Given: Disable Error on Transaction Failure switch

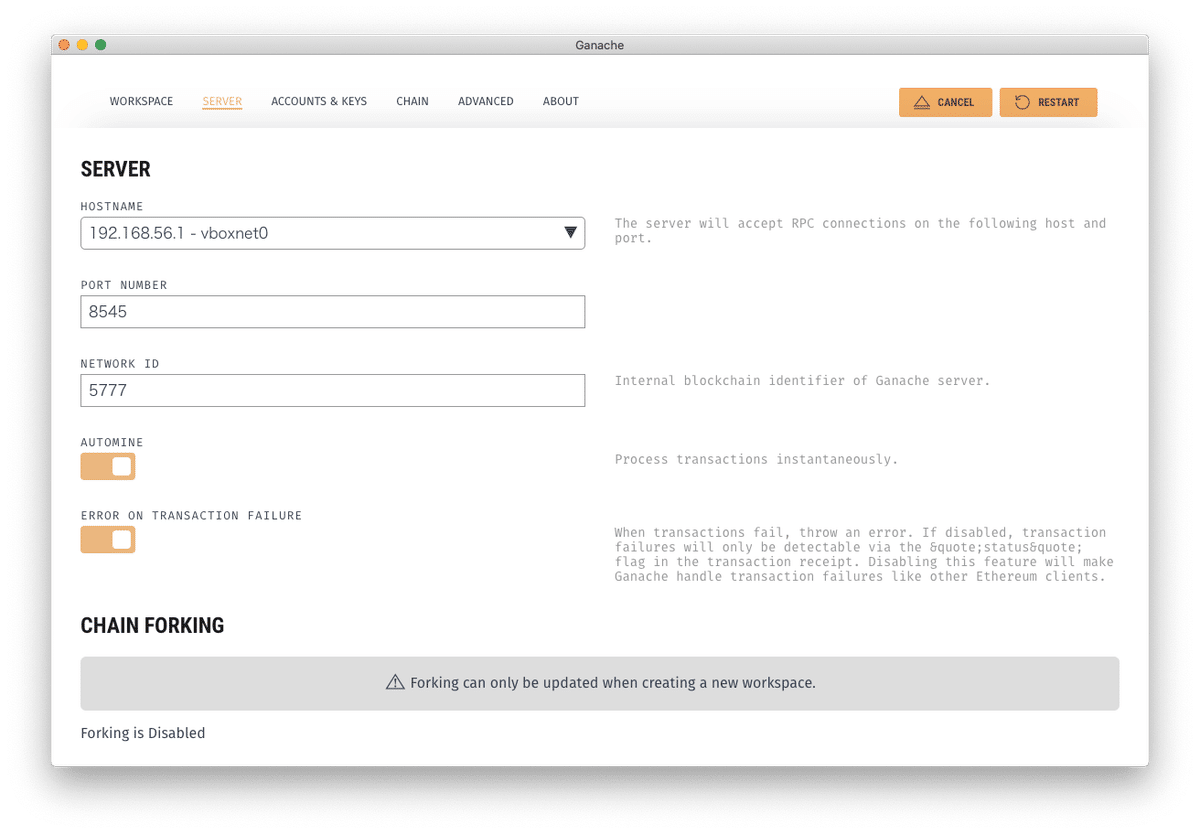Looking at the screenshot, I should pos(108,540).
